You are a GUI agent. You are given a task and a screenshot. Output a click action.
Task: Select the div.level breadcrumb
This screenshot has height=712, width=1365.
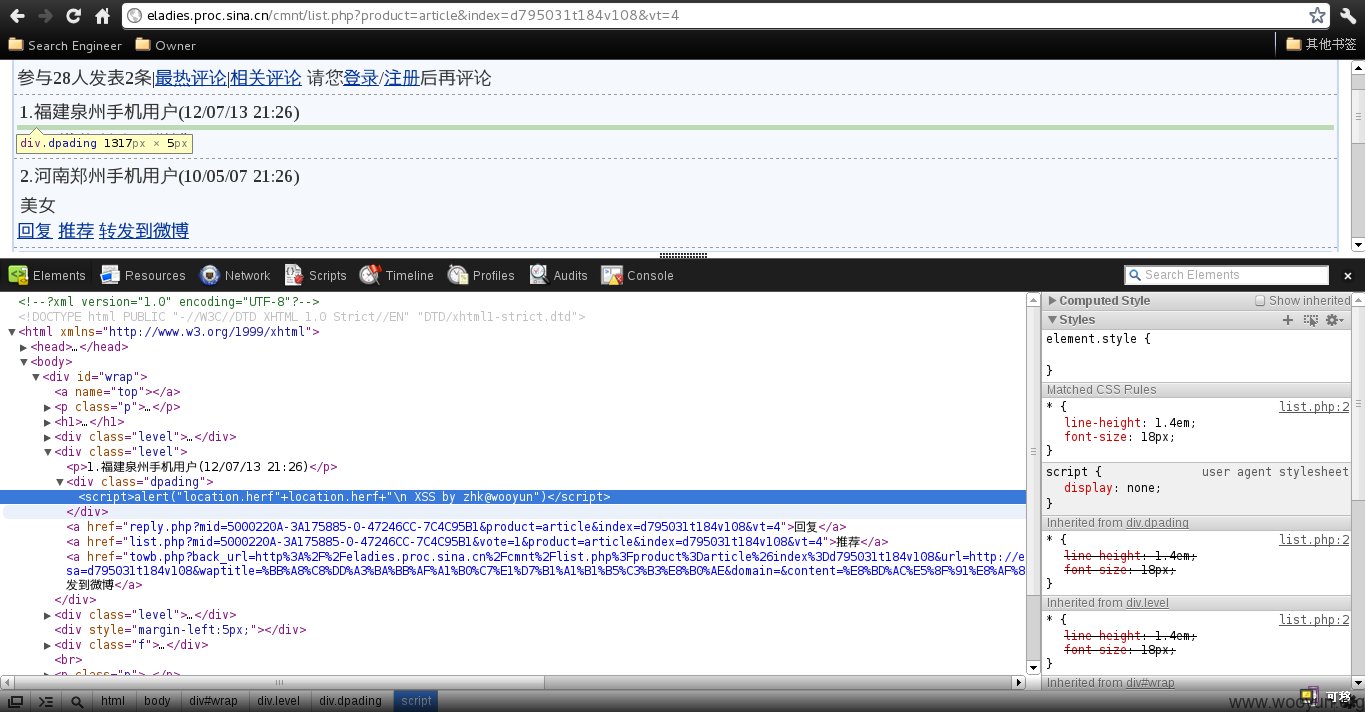(x=279, y=701)
